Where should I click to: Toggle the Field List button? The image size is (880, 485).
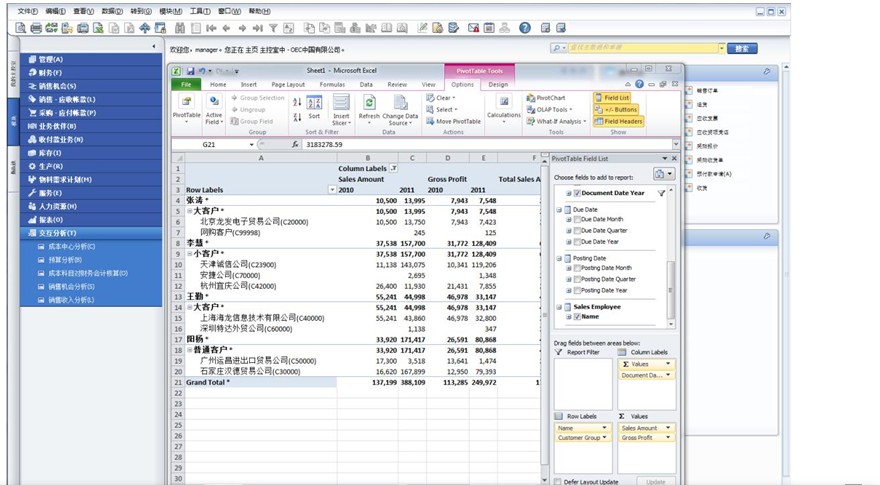pyautogui.click(x=612, y=98)
